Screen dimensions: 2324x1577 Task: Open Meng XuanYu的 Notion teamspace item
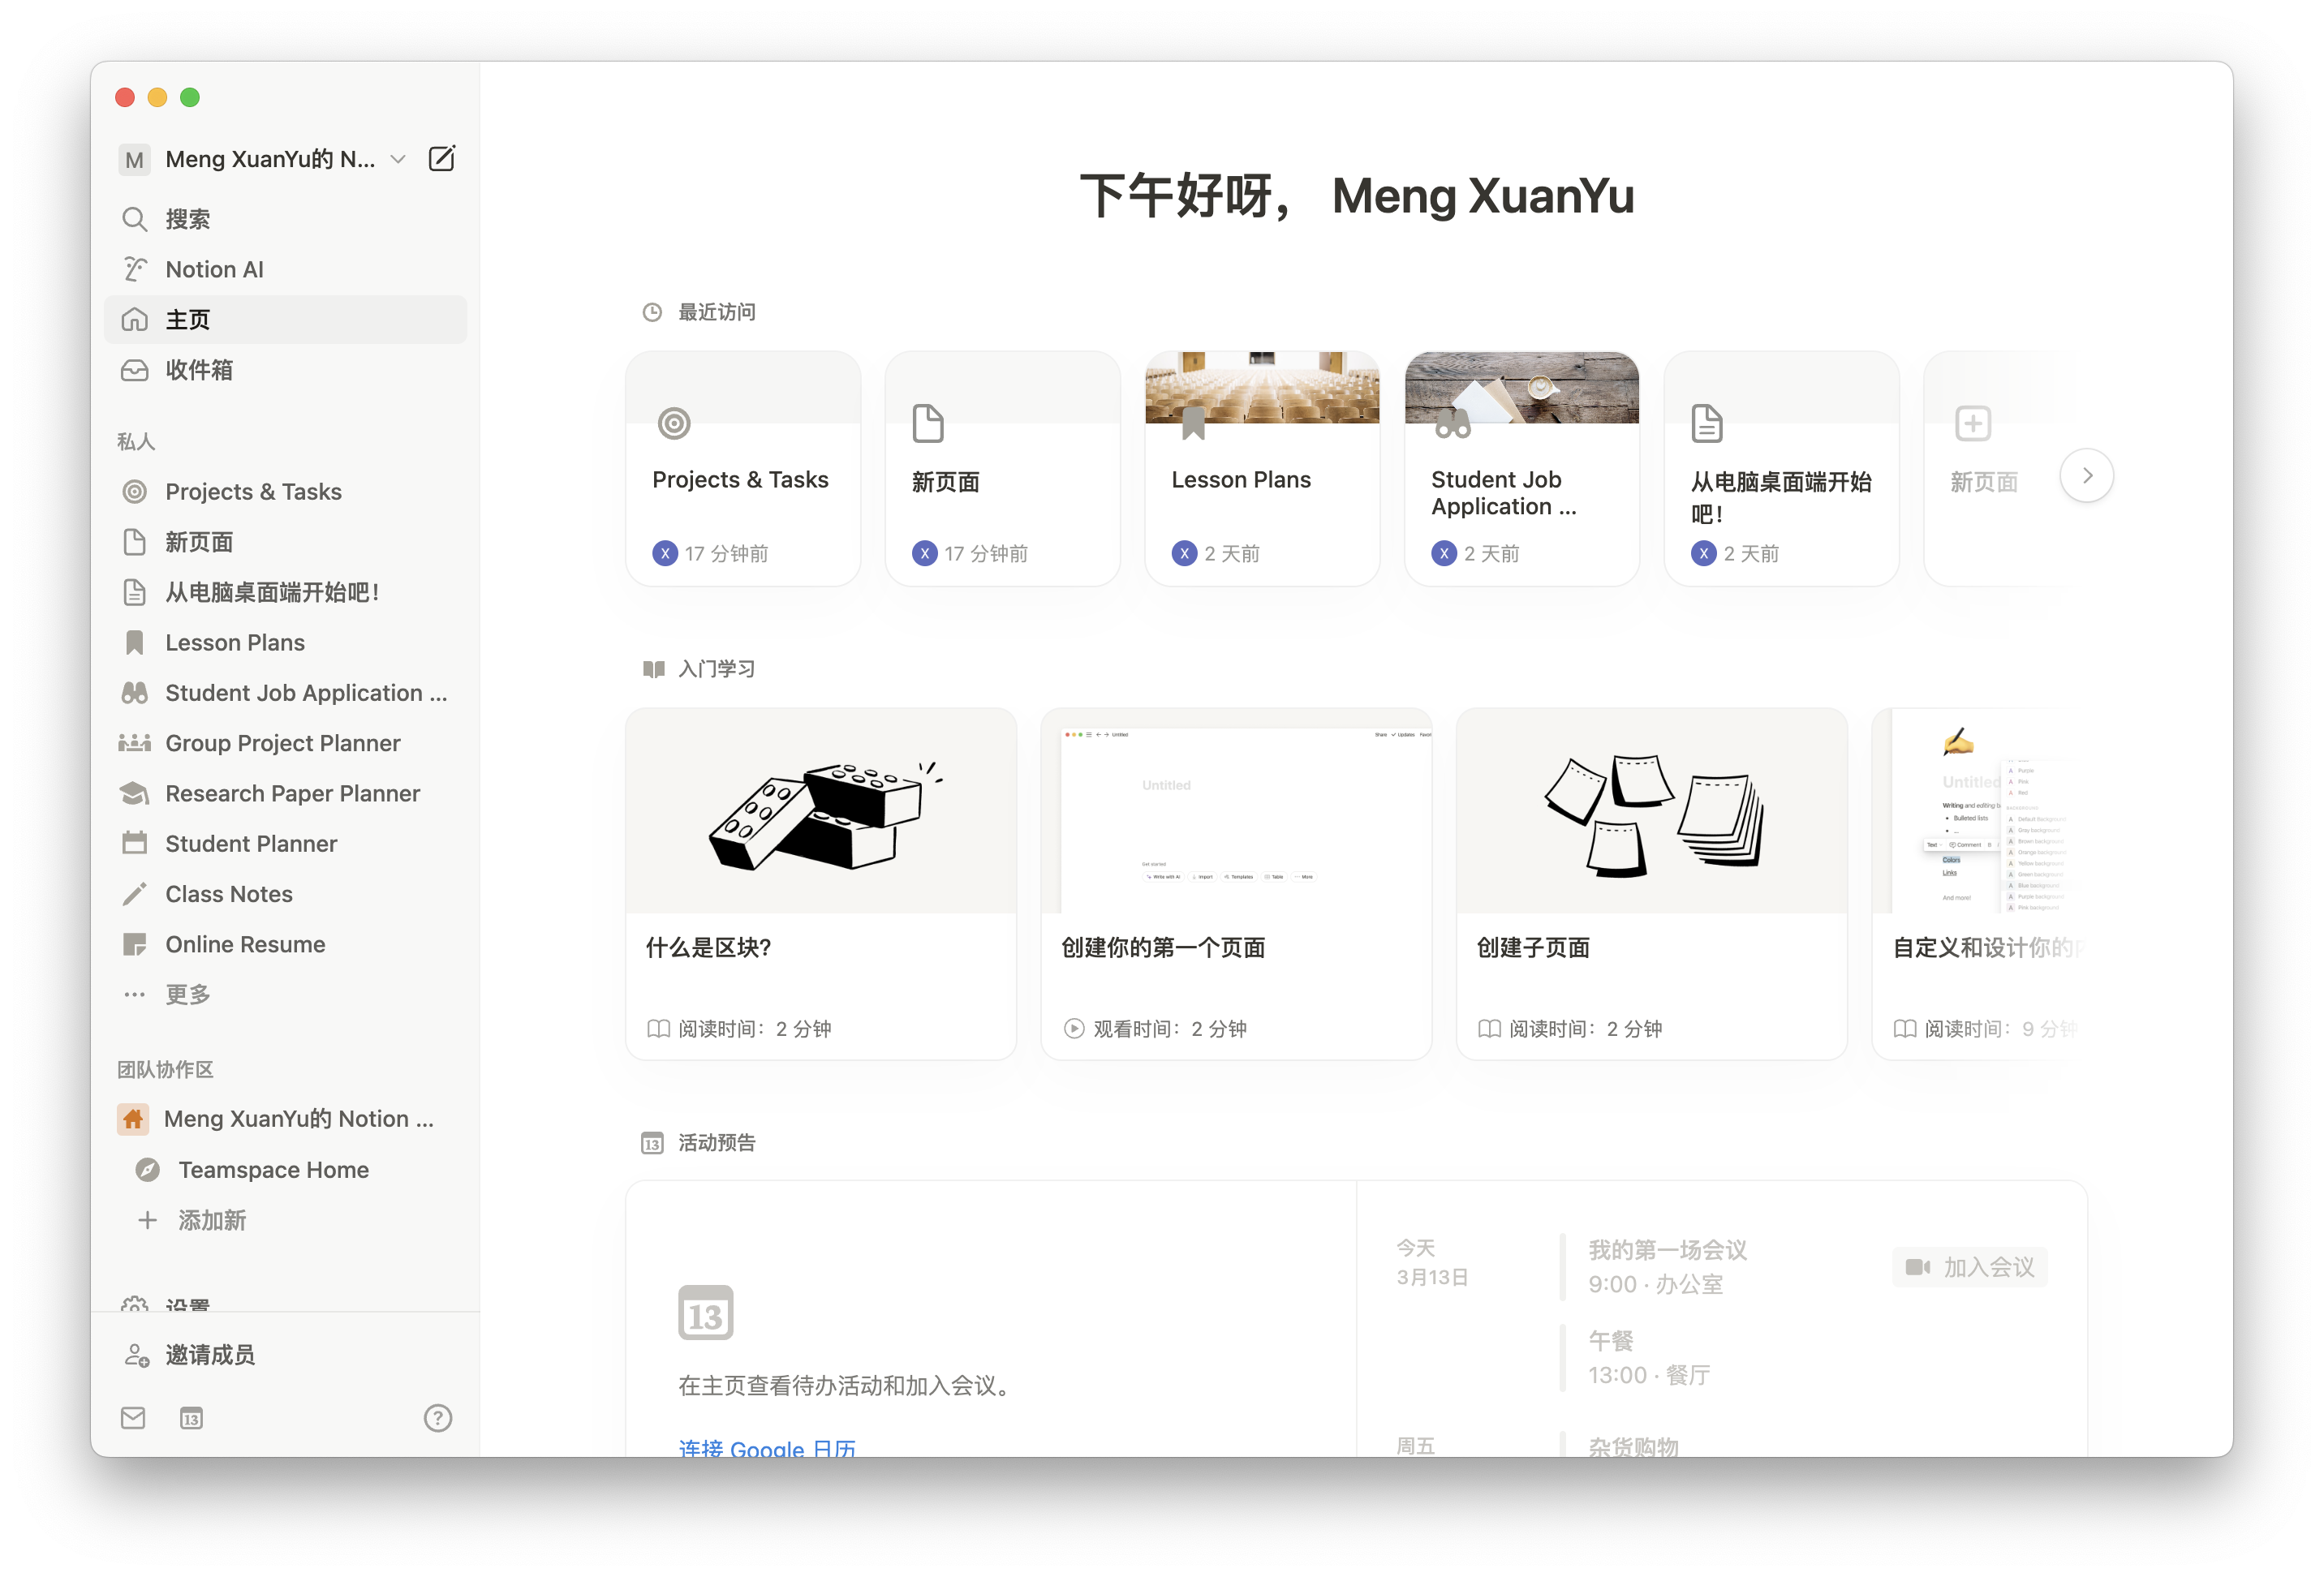pyautogui.click(x=298, y=1118)
